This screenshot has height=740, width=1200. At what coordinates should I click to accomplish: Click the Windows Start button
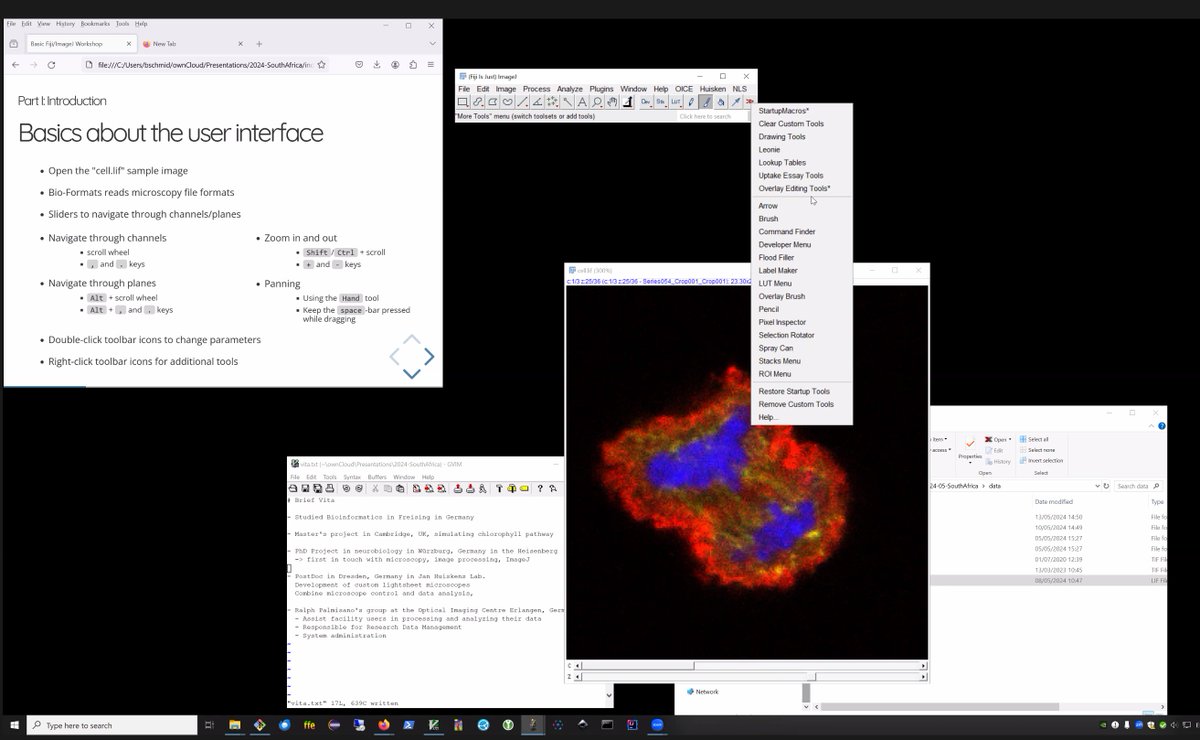coord(14,725)
